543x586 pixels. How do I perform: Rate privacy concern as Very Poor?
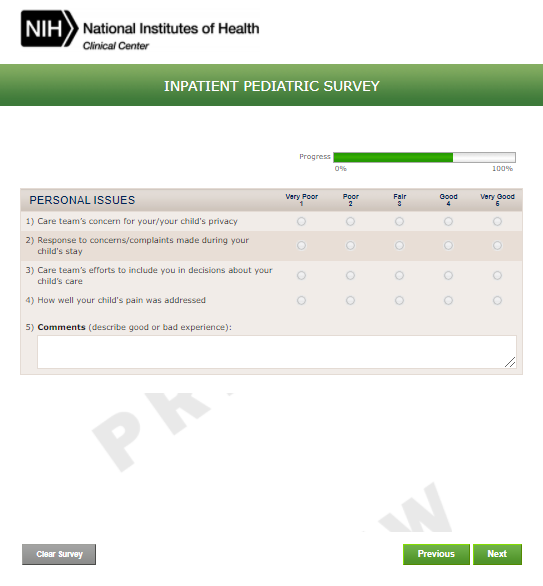pyautogui.click(x=301, y=222)
